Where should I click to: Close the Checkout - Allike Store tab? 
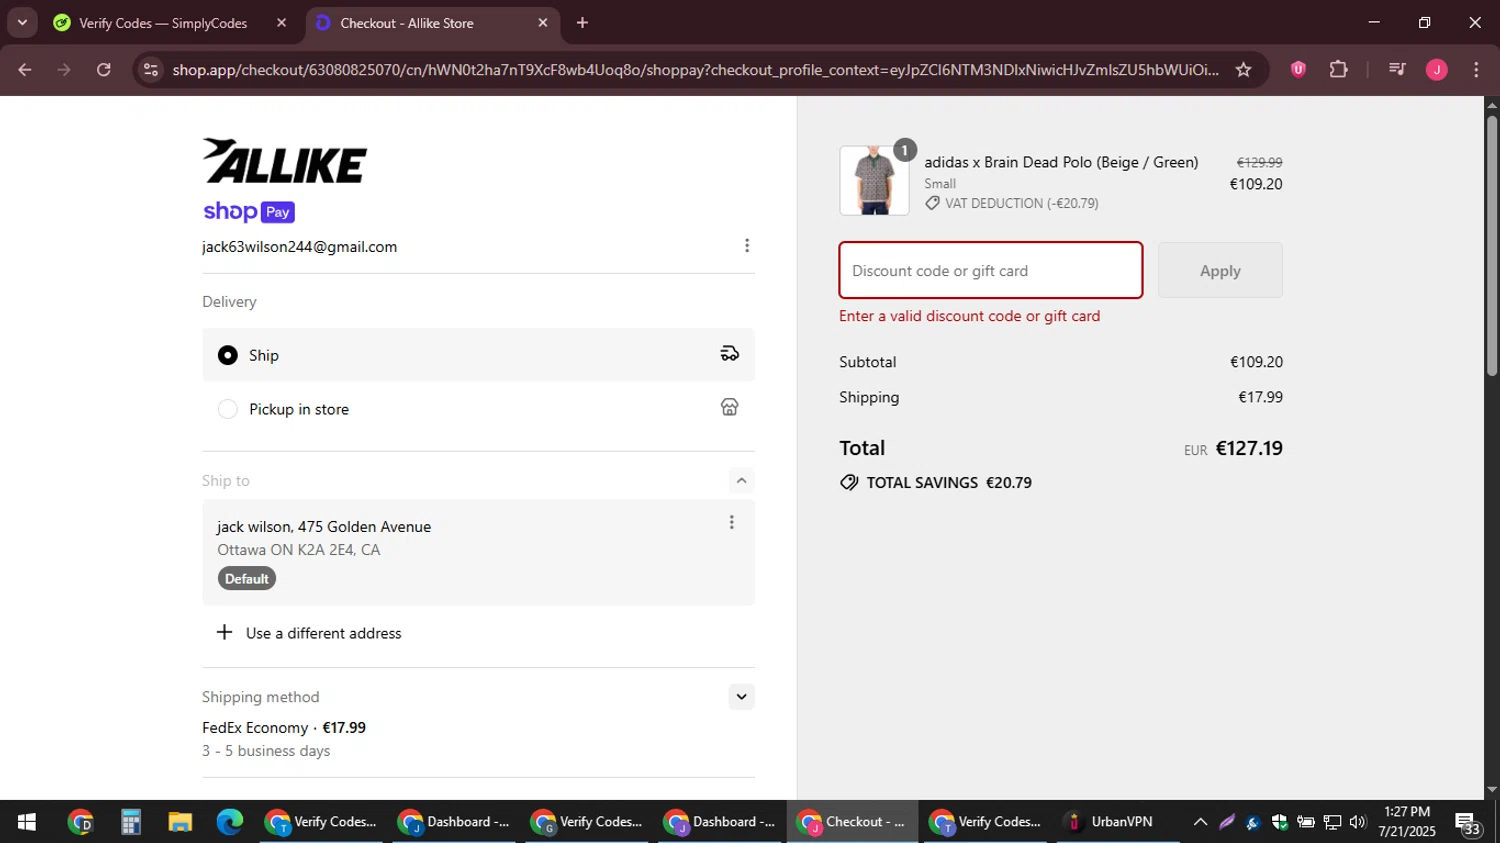point(543,23)
